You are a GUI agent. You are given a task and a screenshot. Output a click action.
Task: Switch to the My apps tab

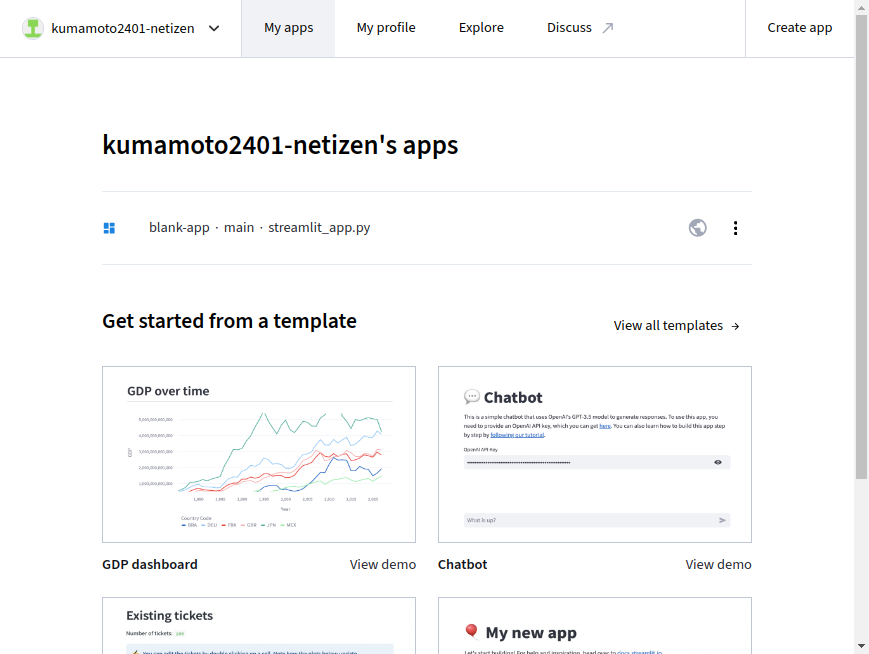pyautogui.click(x=288, y=28)
